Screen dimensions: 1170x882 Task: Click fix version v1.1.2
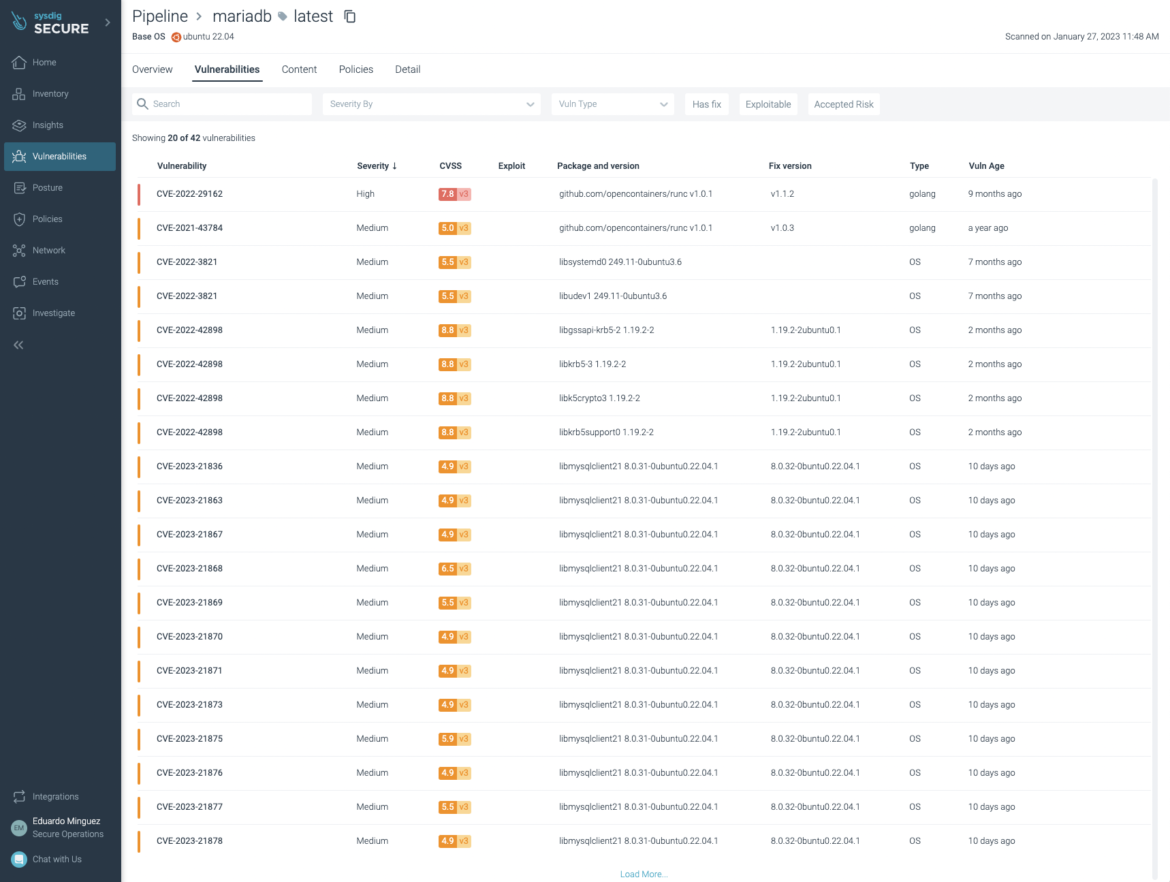(x=783, y=194)
